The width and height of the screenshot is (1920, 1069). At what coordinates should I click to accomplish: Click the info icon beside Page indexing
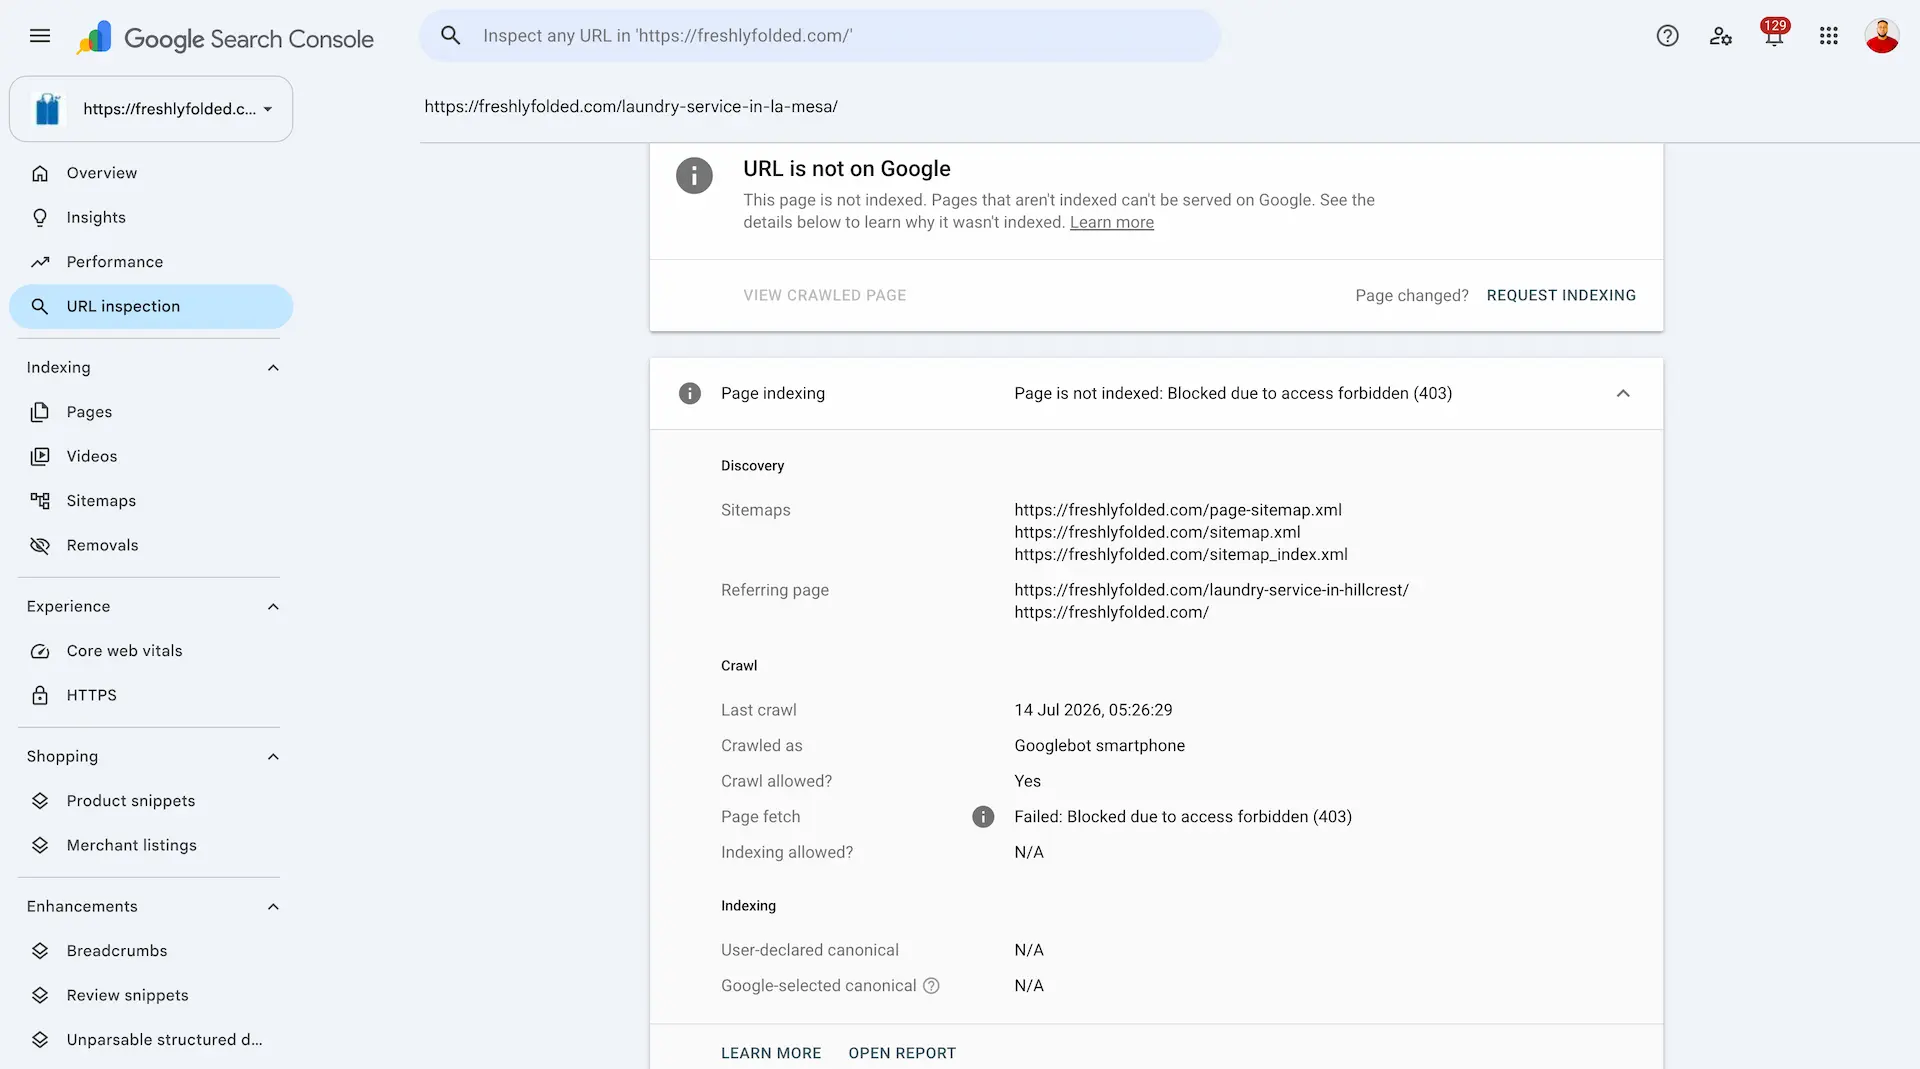(690, 394)
